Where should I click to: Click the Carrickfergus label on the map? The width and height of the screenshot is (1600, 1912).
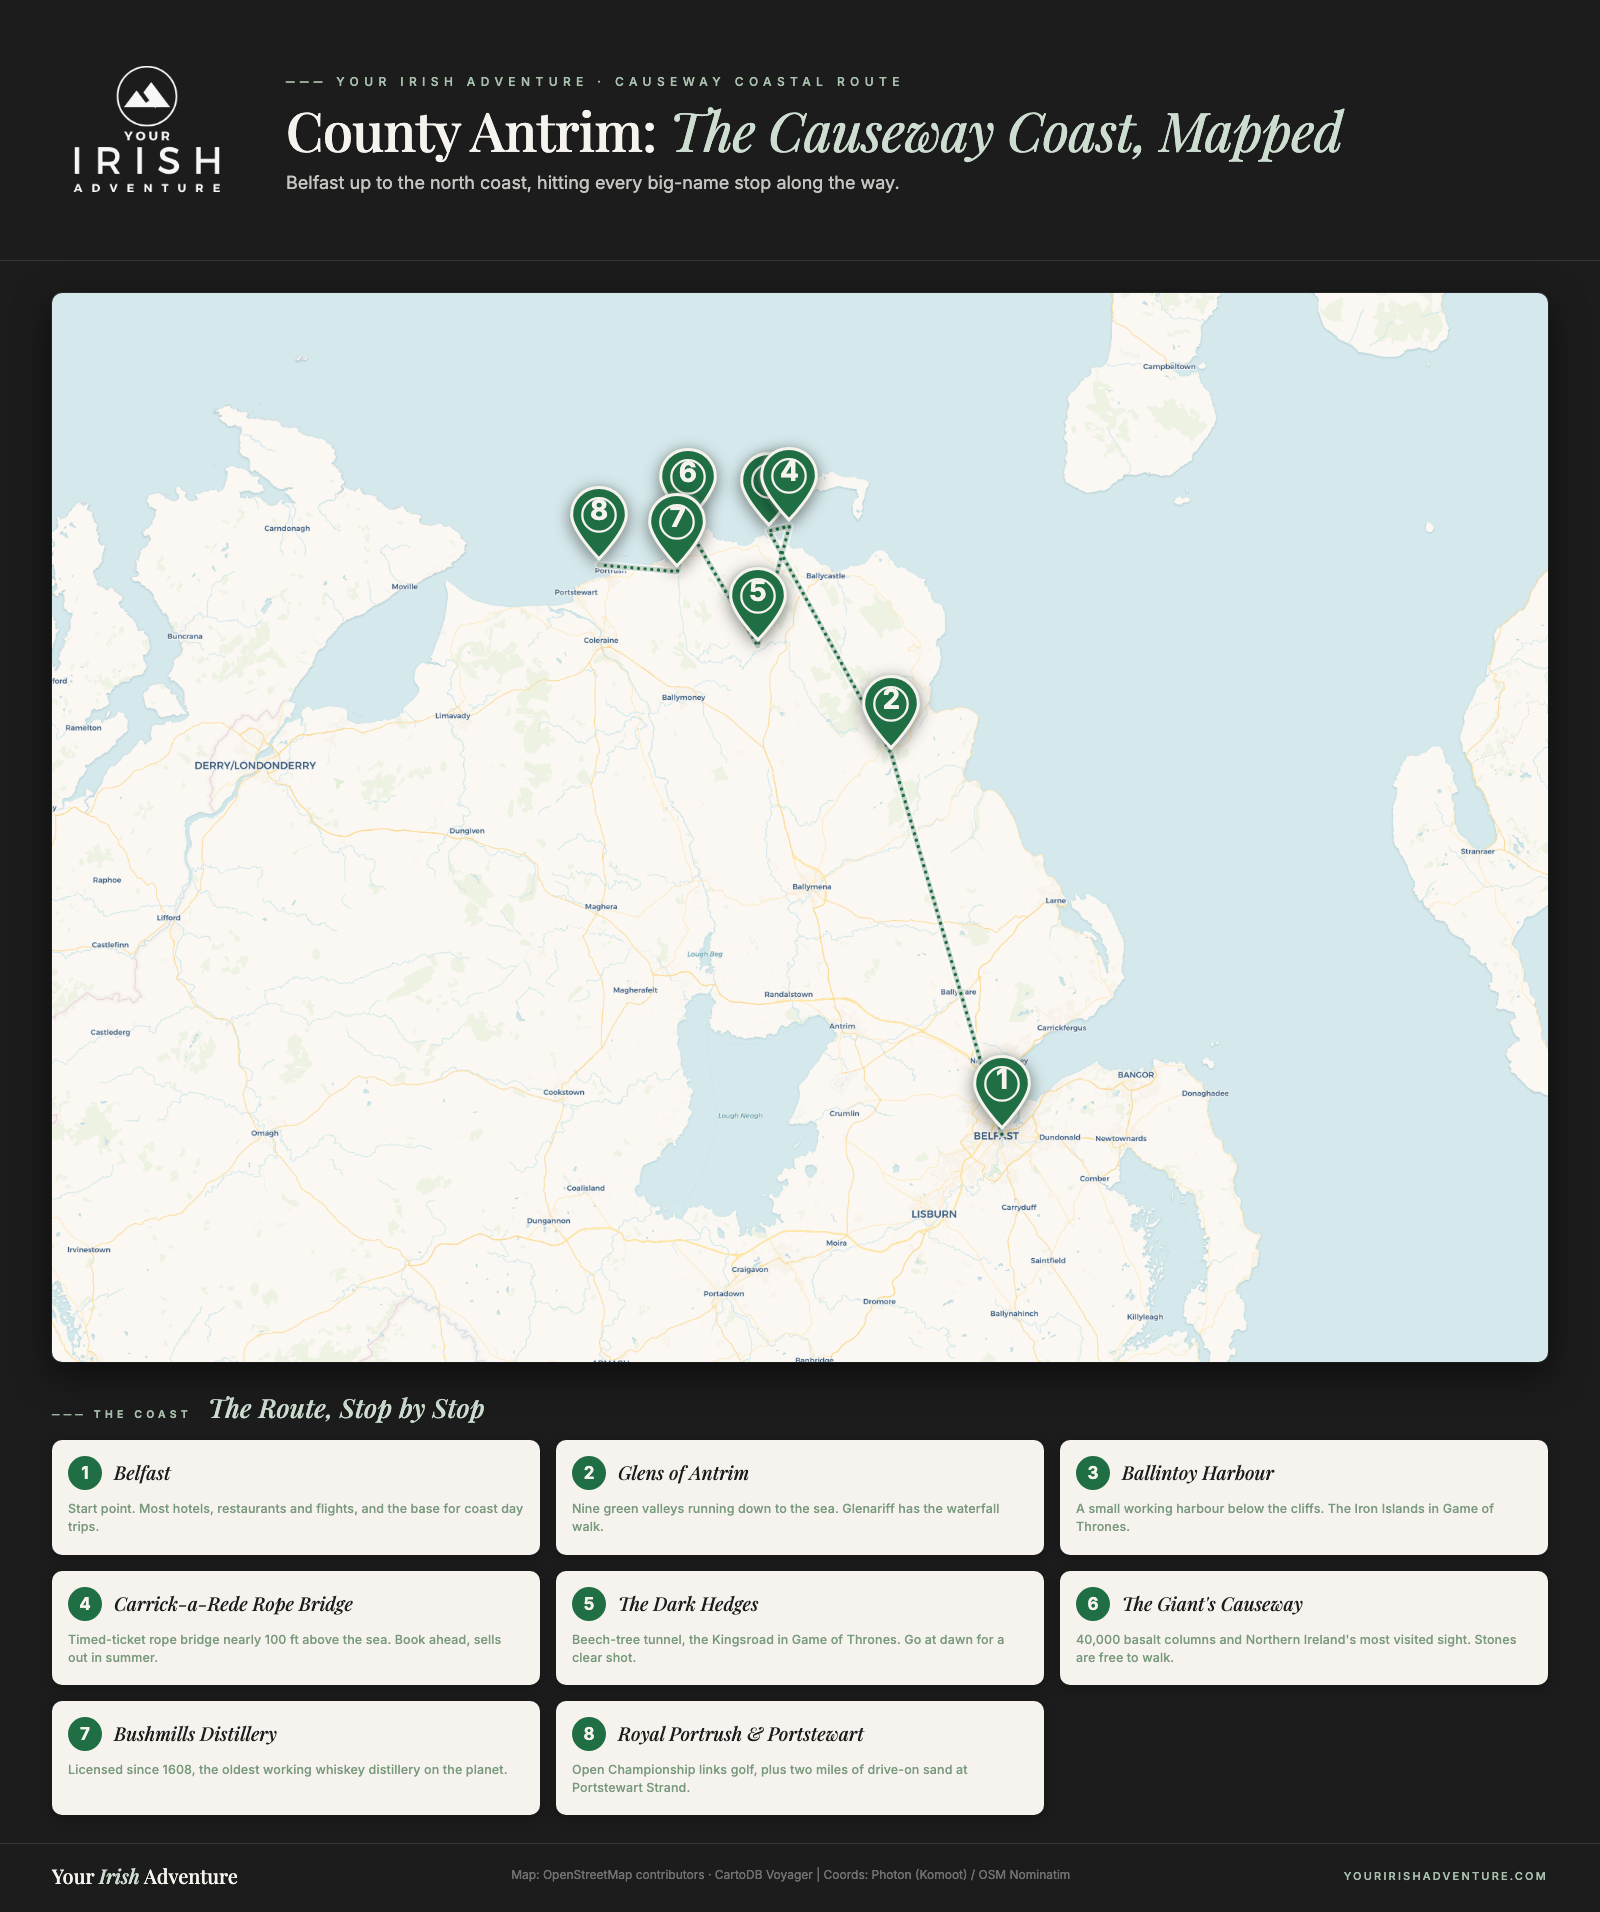1061,1028
